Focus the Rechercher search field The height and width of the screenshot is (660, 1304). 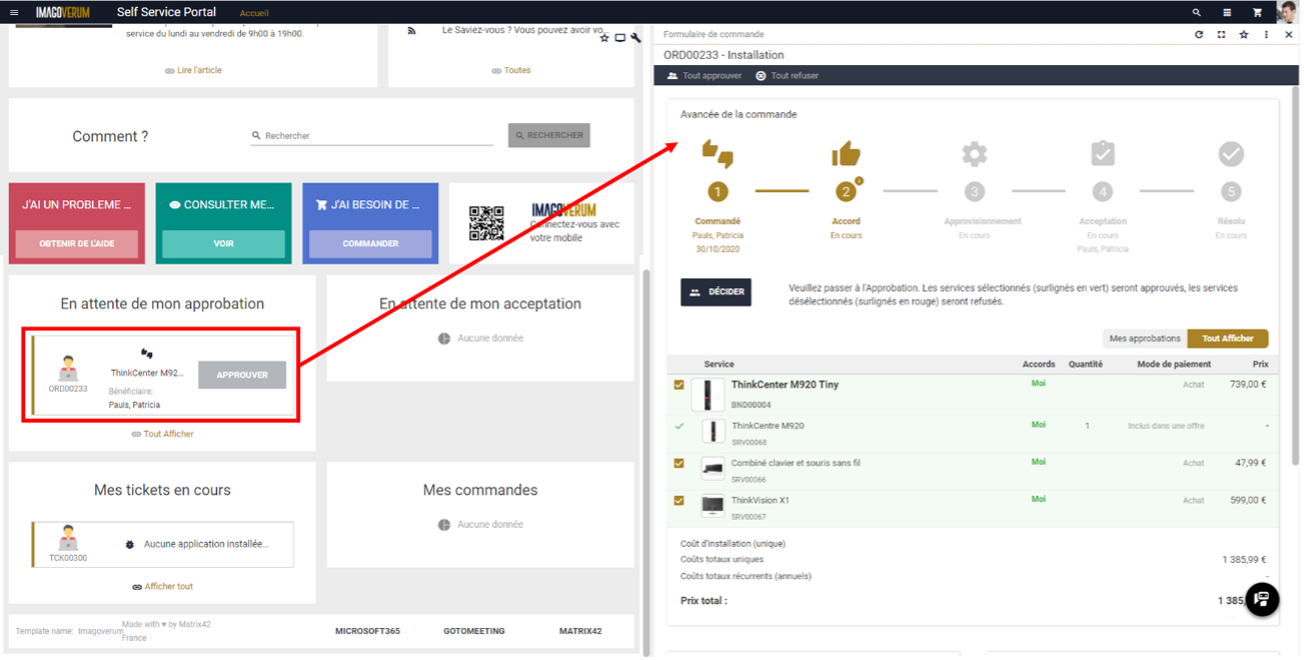coord(372,135)
